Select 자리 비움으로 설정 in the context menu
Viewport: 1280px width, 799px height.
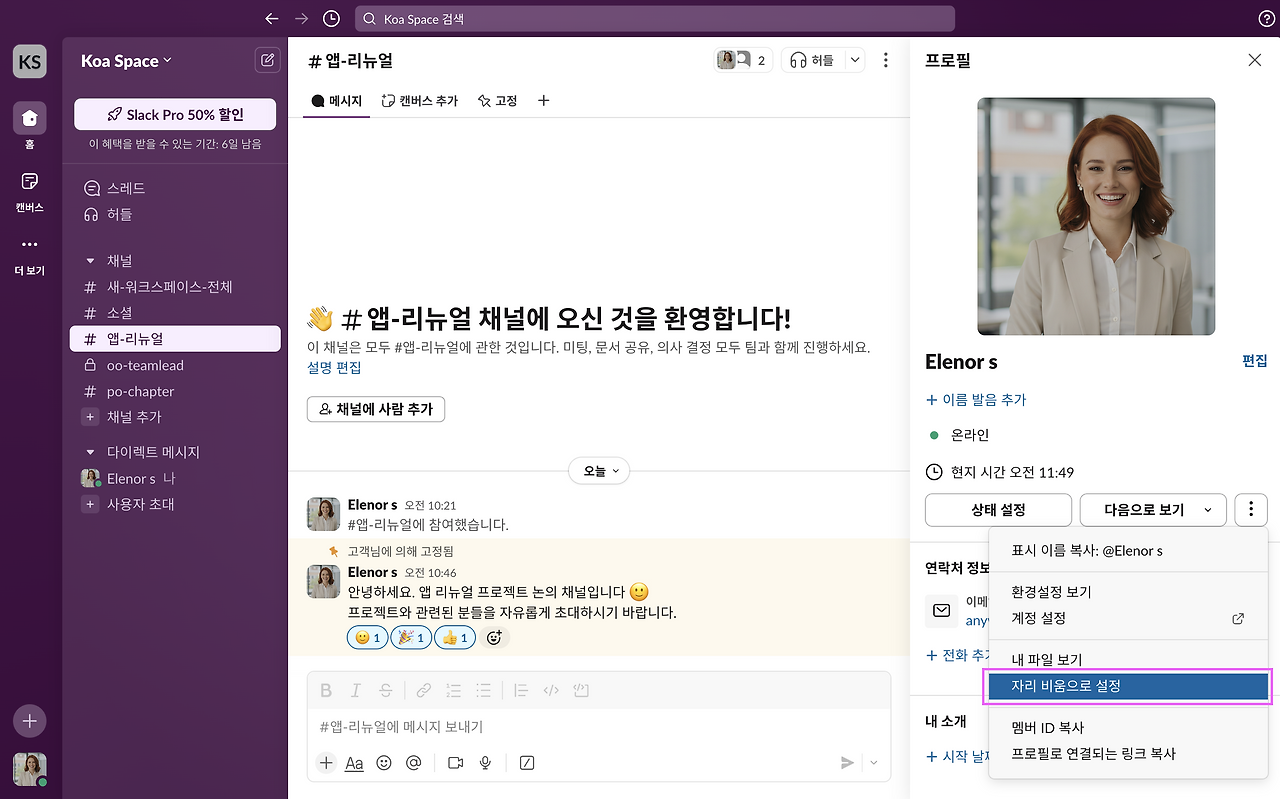[1128, 686]
